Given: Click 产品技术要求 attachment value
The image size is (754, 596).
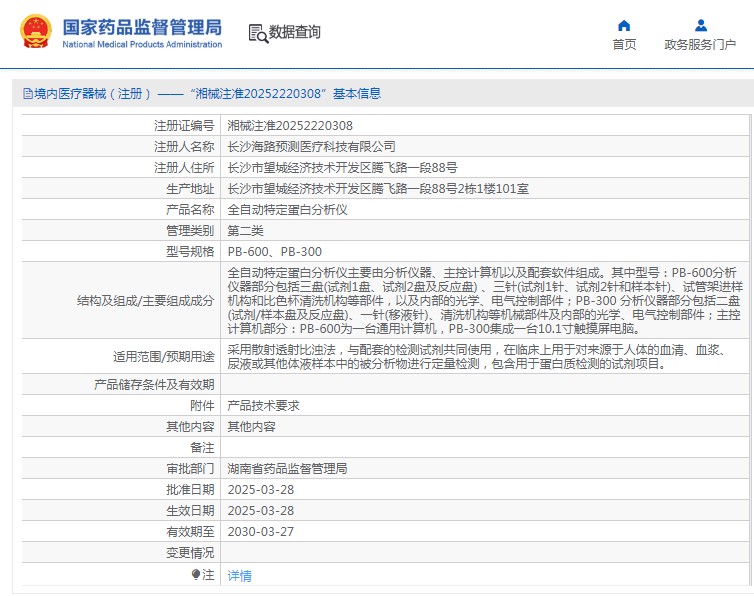Looking at the screenshot, I should click(x=263, y=406).
